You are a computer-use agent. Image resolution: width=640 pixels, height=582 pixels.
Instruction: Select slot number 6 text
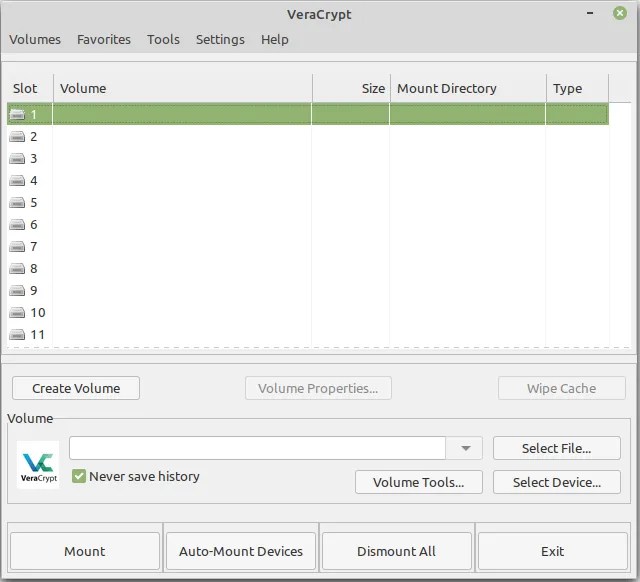(x=34, y=225)
